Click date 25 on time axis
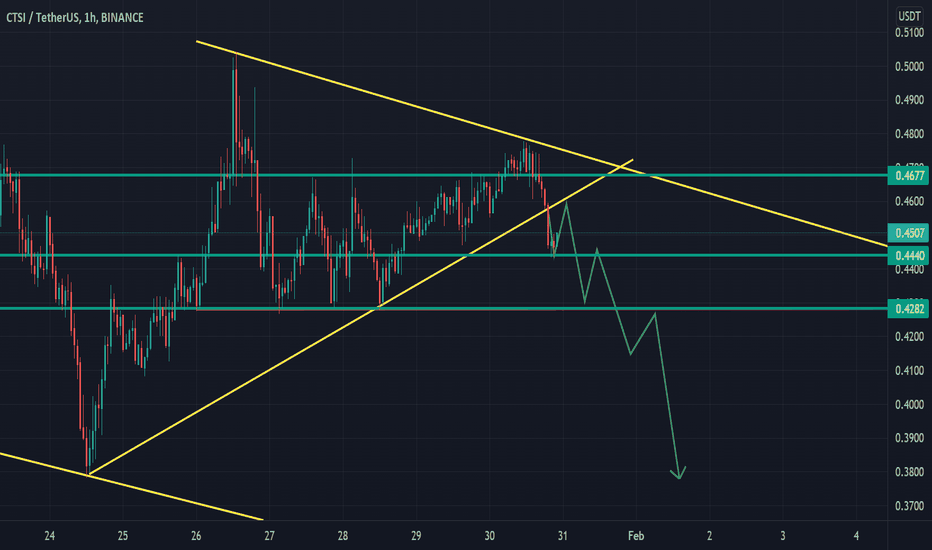The width and height of the screenshot is (932, 550). pyautogui.click(x=122, y=536)
